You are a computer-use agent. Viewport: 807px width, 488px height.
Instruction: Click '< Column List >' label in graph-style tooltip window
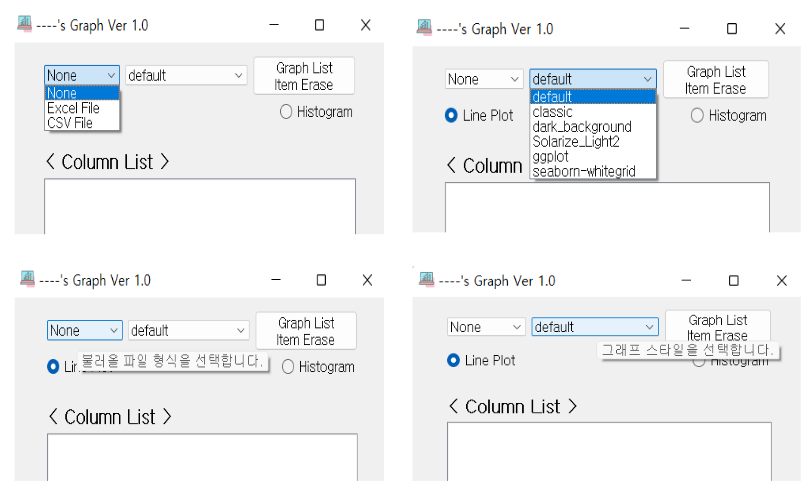click(x=513, y=407)
